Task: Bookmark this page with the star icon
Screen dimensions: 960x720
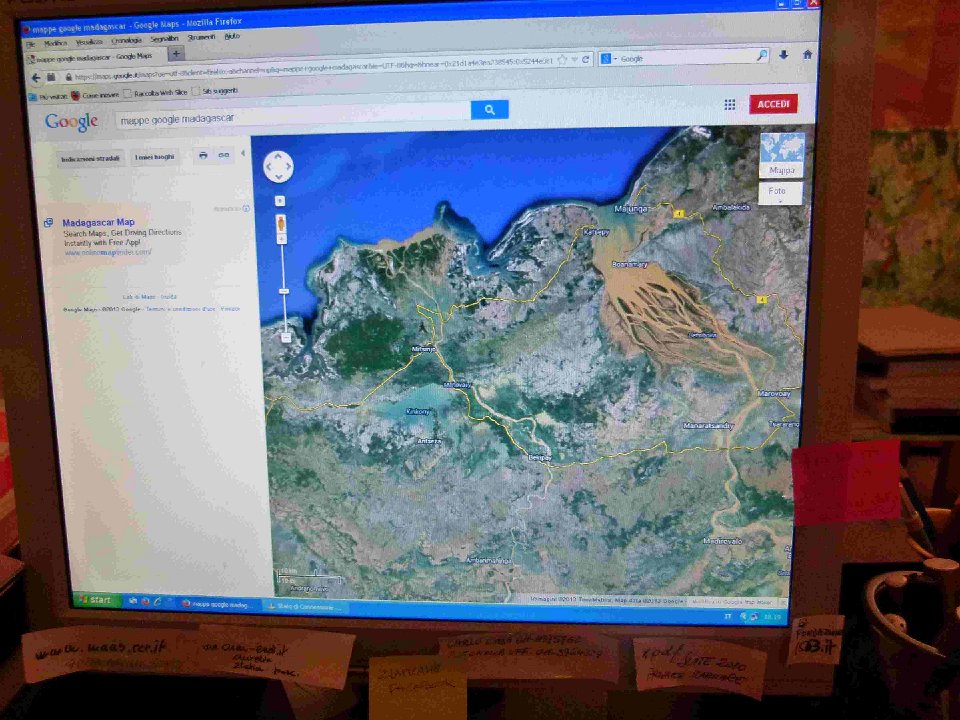Action: click(562, 60)
